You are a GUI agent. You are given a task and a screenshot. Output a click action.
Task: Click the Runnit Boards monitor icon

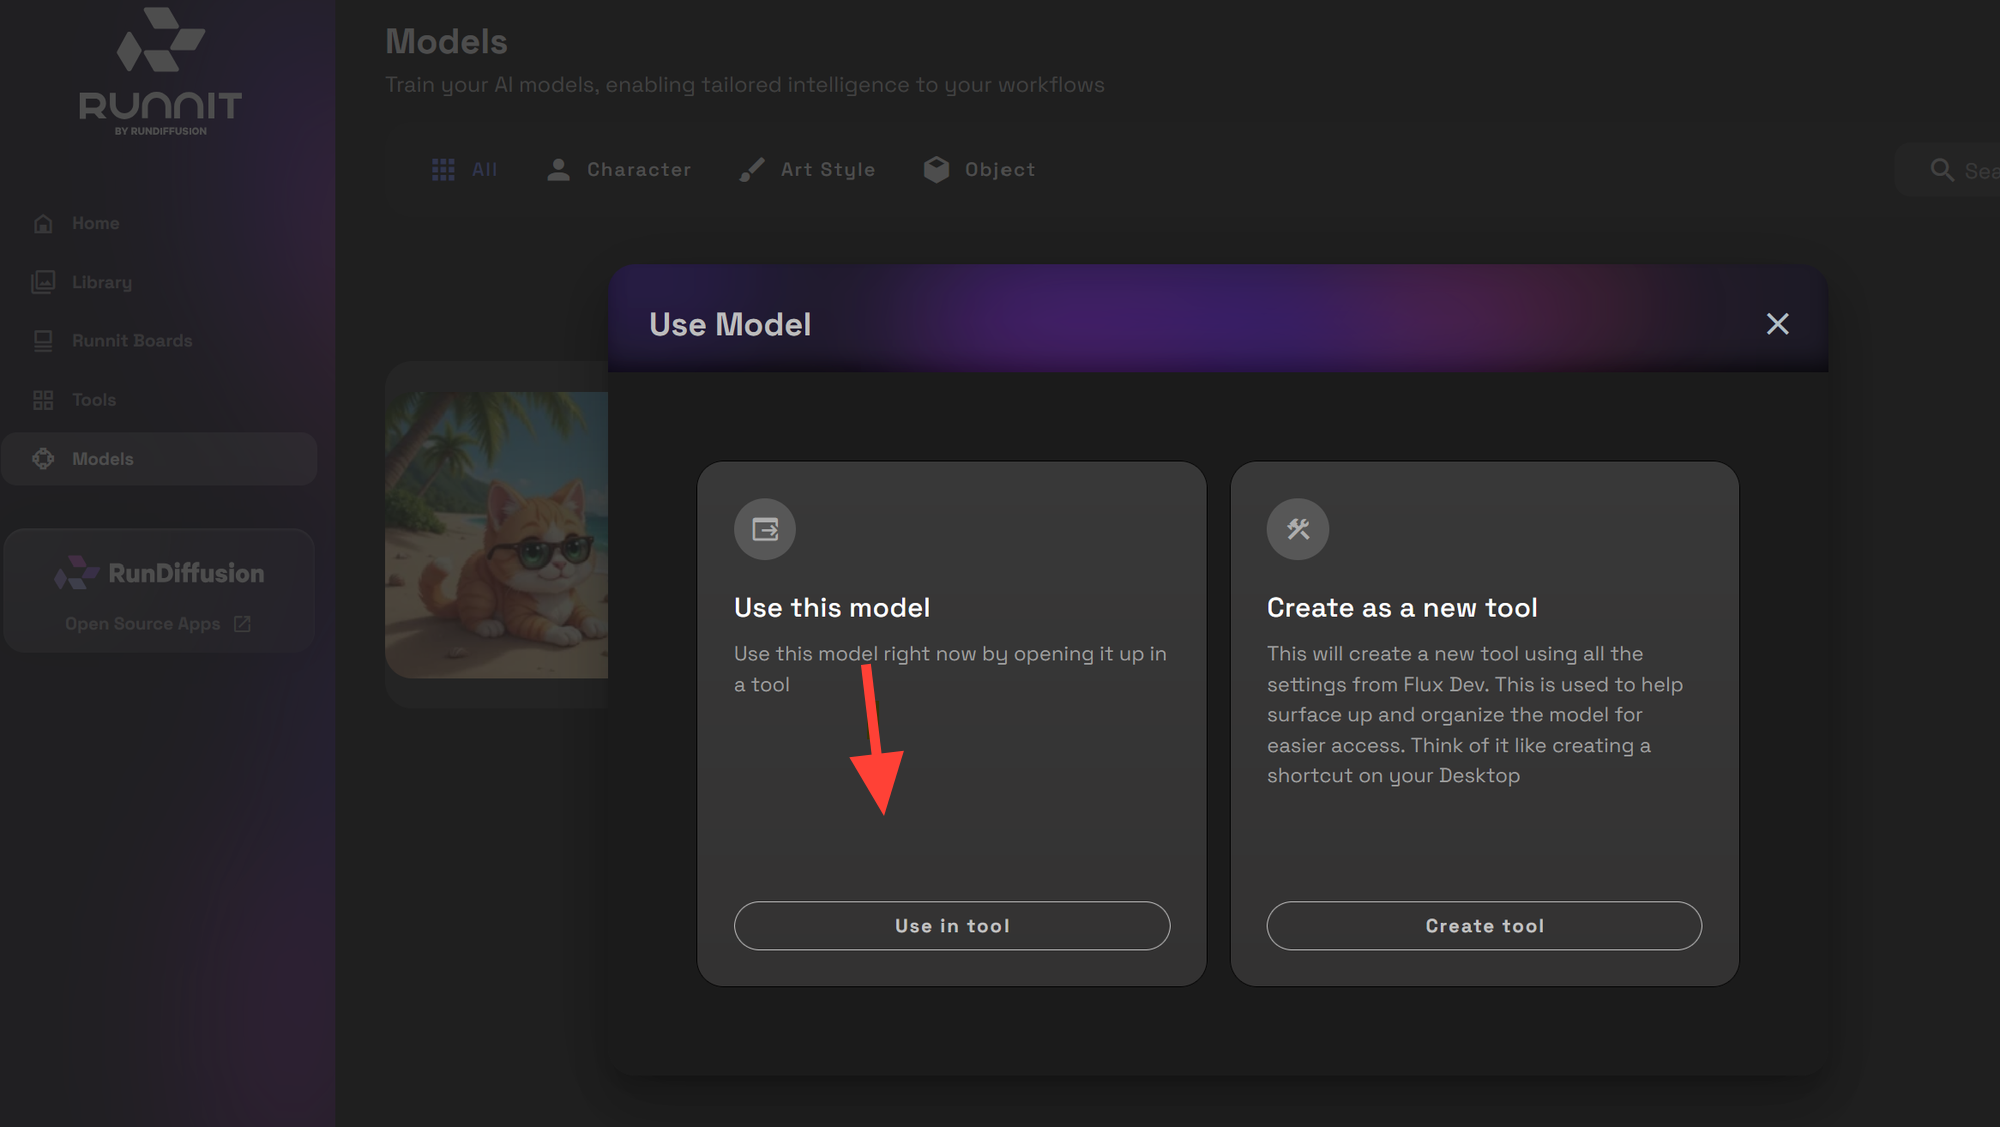click(x=43, y=340)
